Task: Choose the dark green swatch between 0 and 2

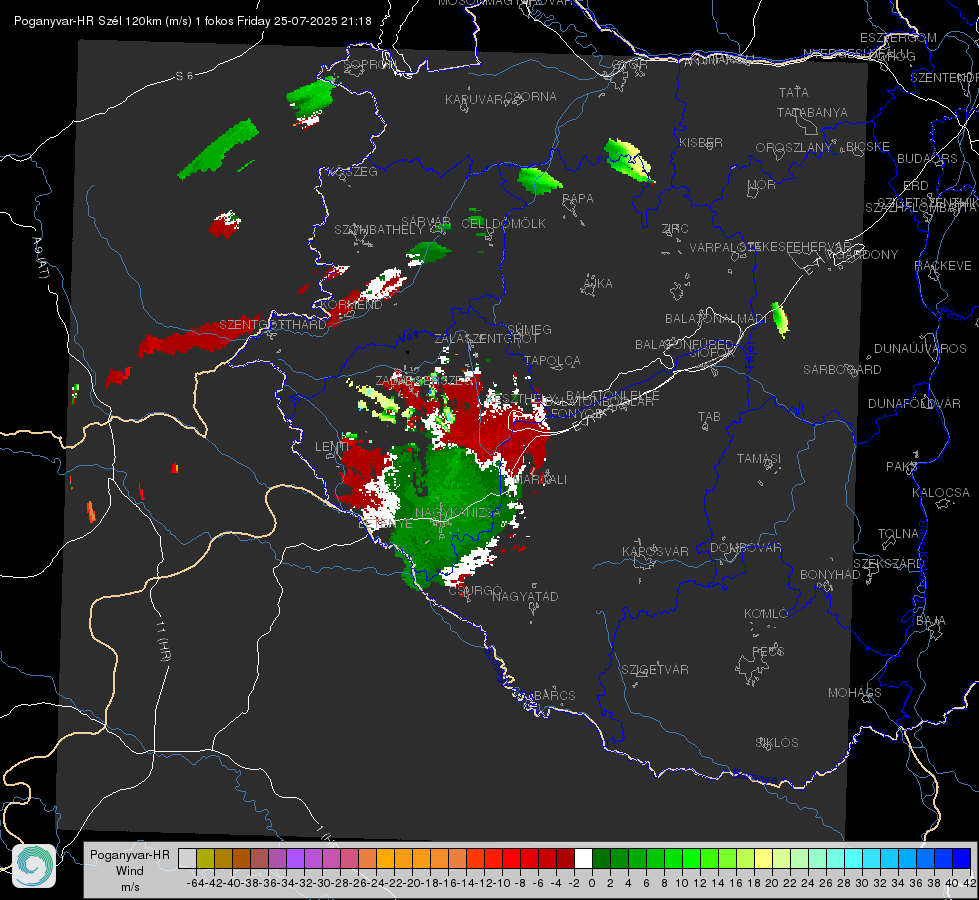Action: (601, 859)
